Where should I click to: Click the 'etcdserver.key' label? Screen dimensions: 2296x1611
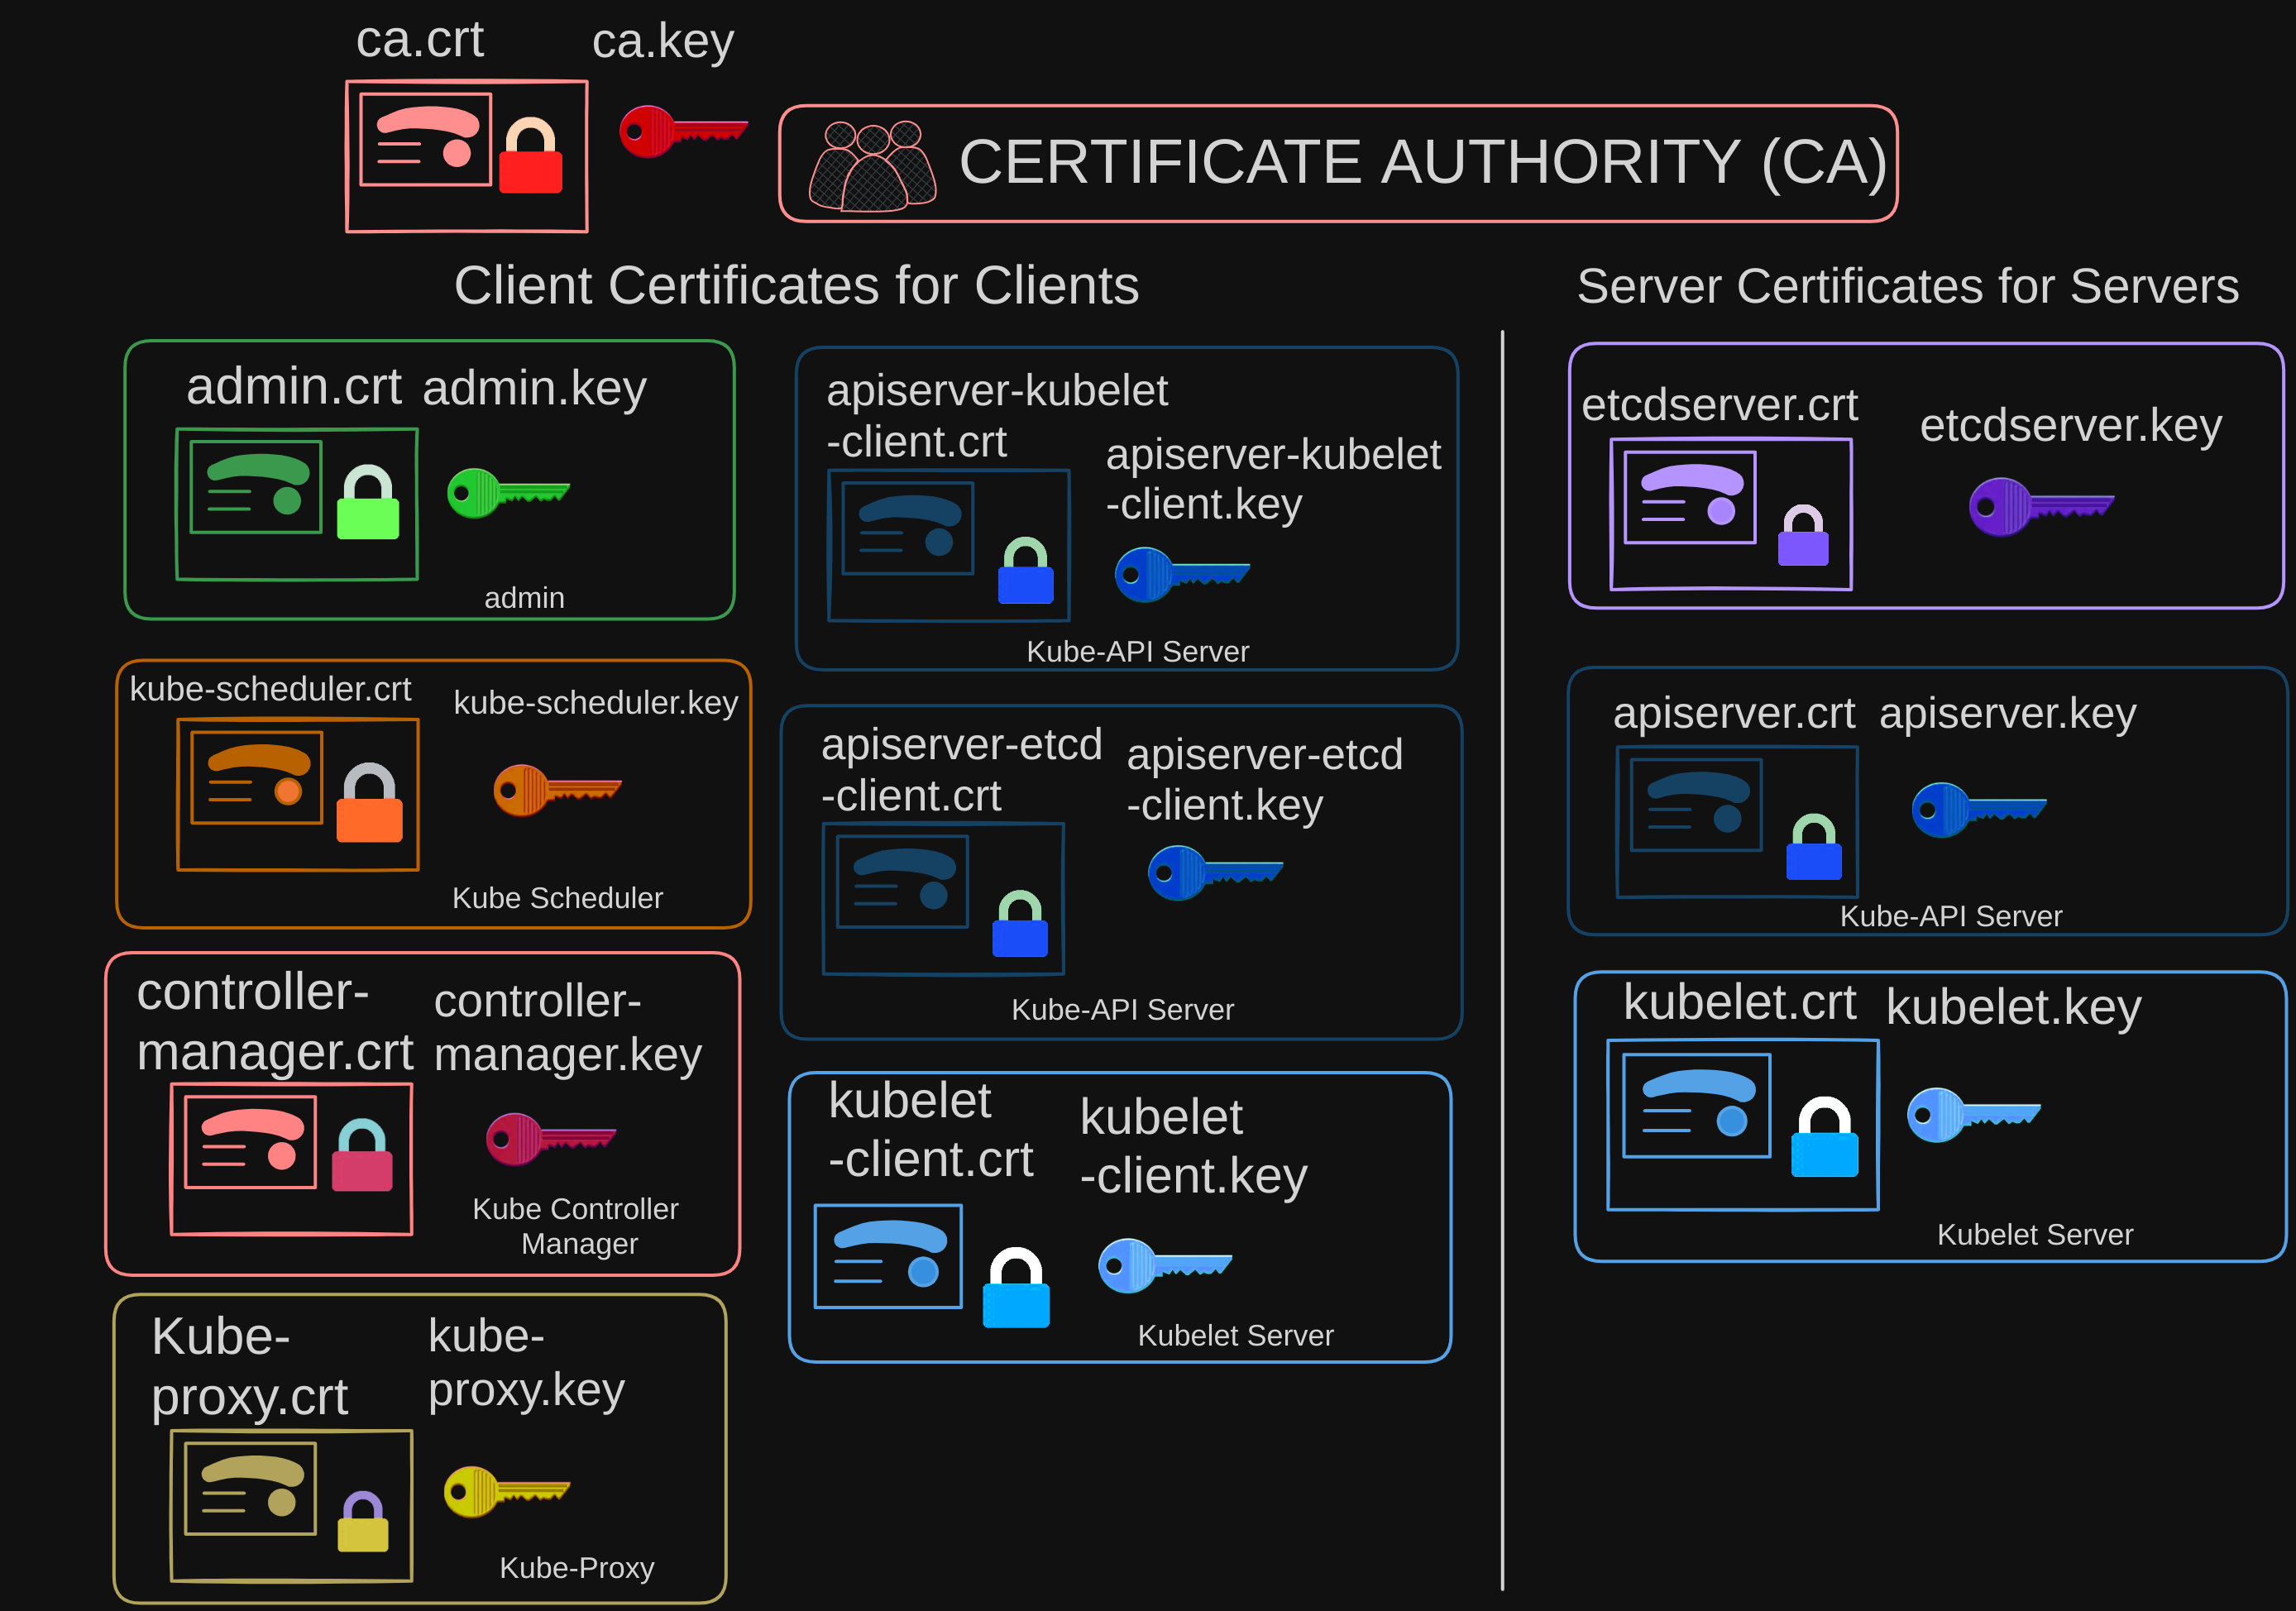coord(2071,427)
